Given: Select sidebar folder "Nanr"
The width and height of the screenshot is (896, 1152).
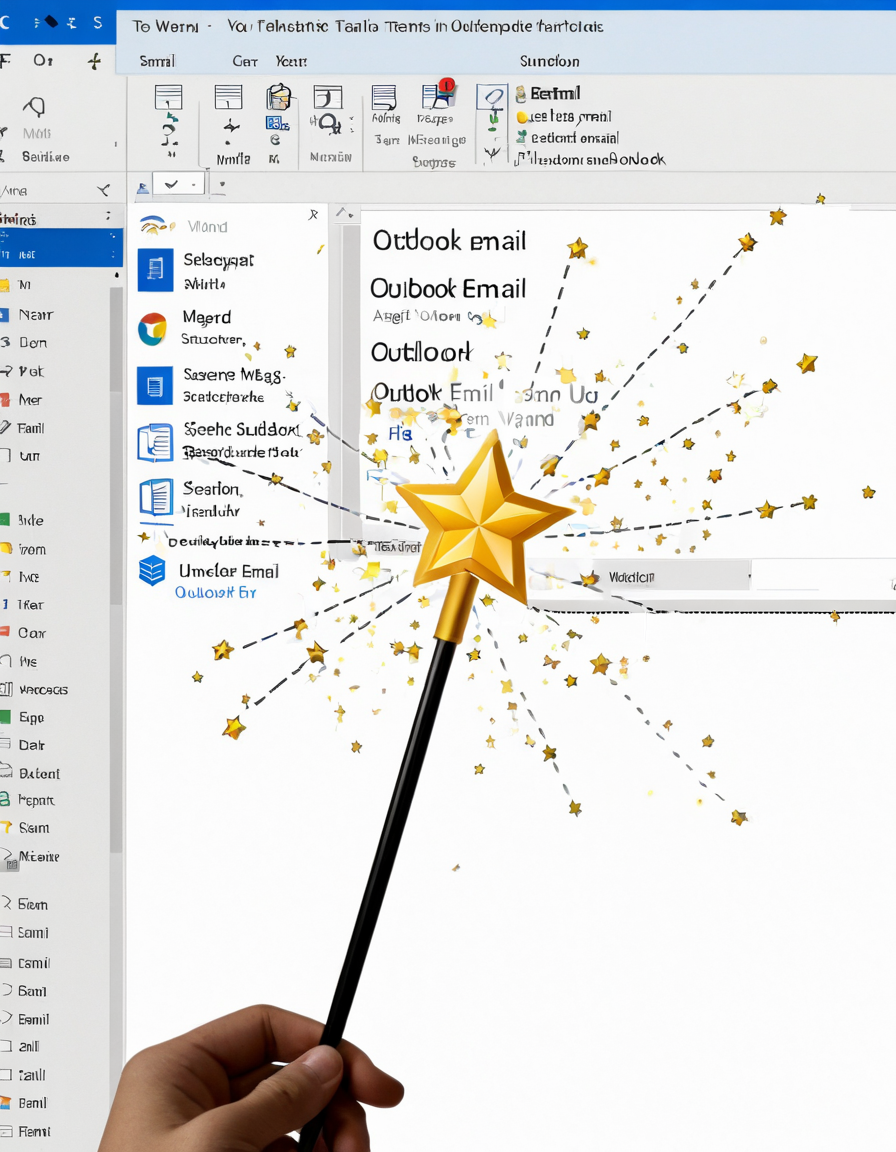Looking at the screenshot, I should click(x=36, y=314).
